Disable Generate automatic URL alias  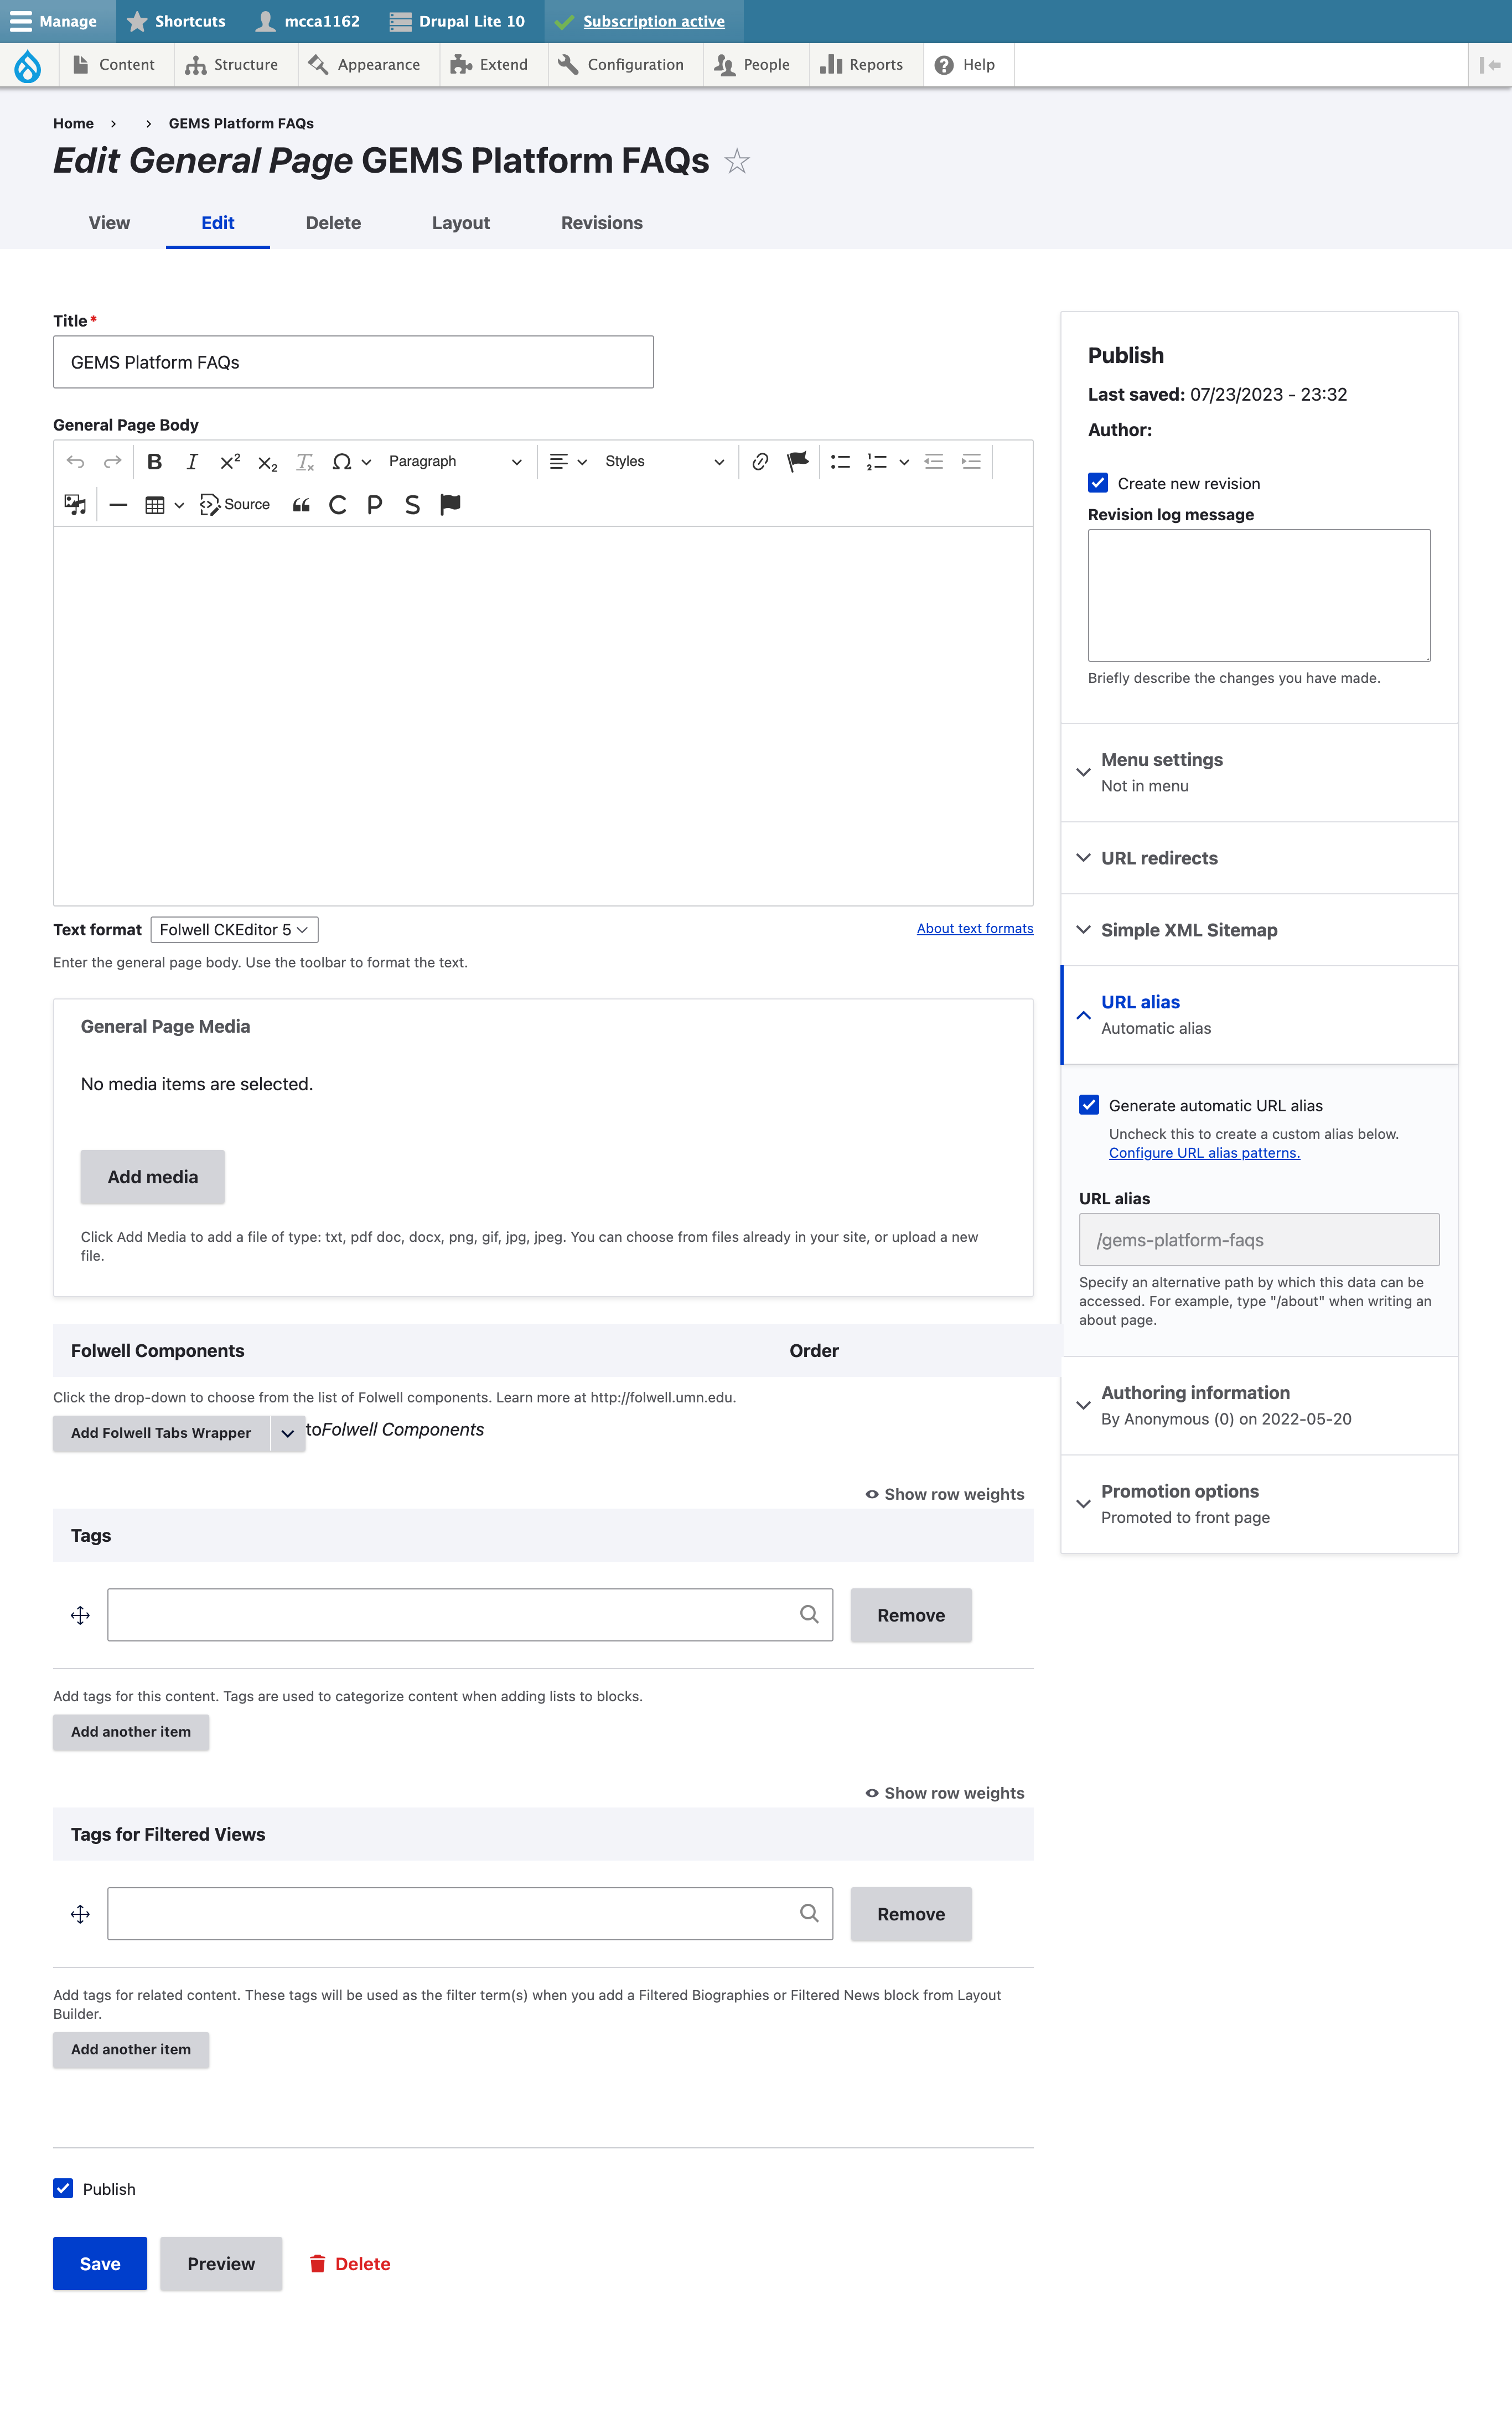(x=1089, y=1105)
